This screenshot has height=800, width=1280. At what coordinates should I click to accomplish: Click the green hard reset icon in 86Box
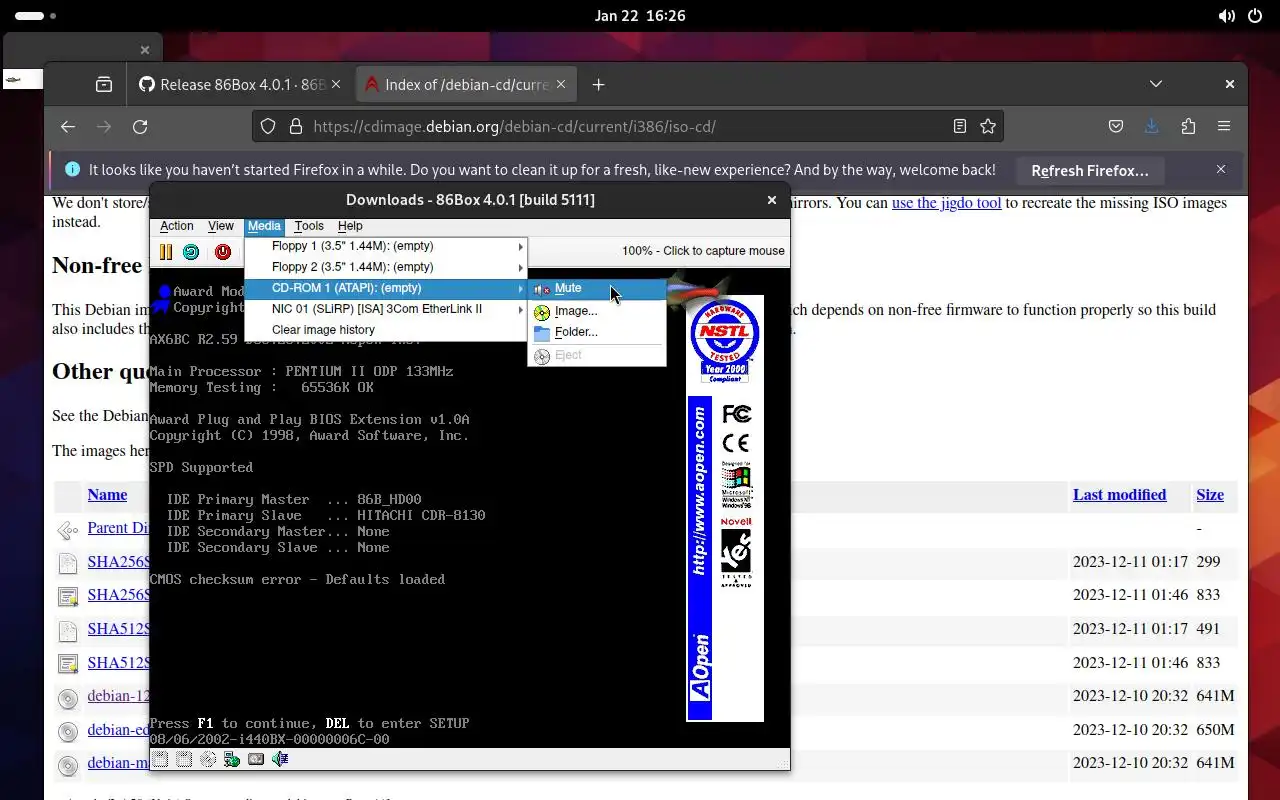[191, 252]
